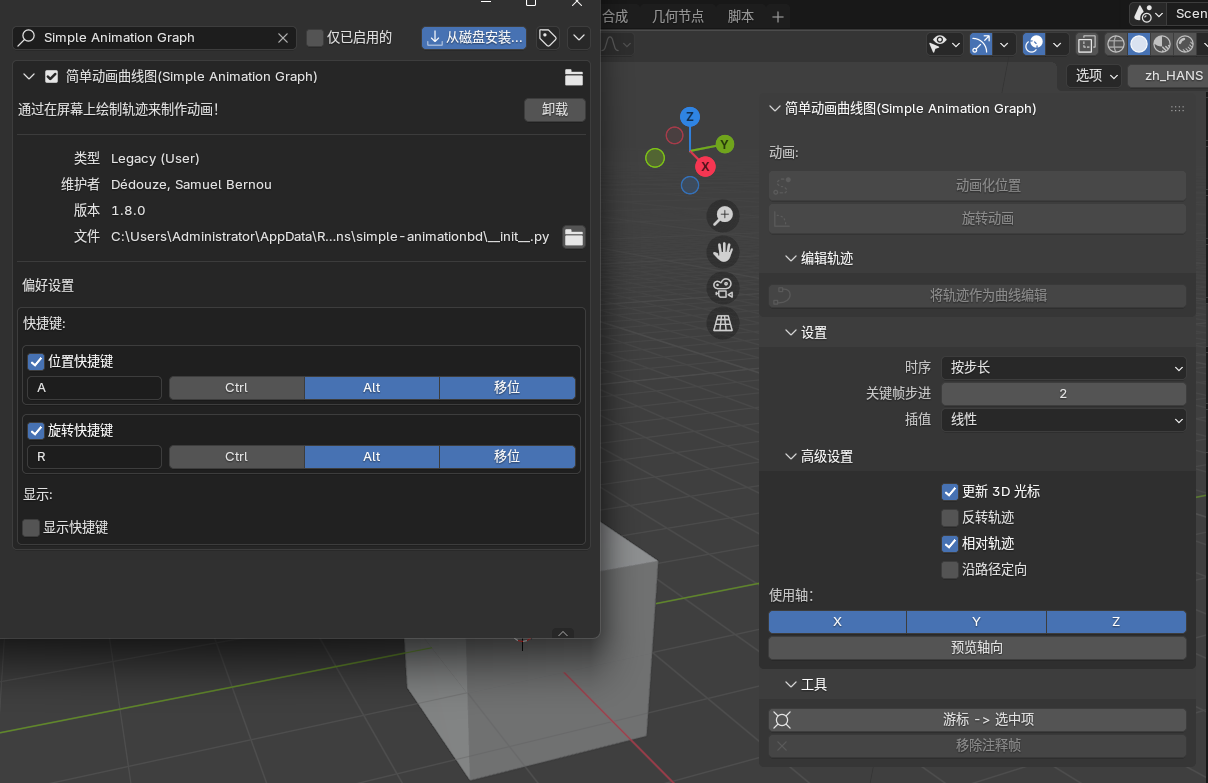The image size is (1208, 783).
Task: Select wireframe shading mode icon
Action: pyautogui.click(x=1115, y=44)
